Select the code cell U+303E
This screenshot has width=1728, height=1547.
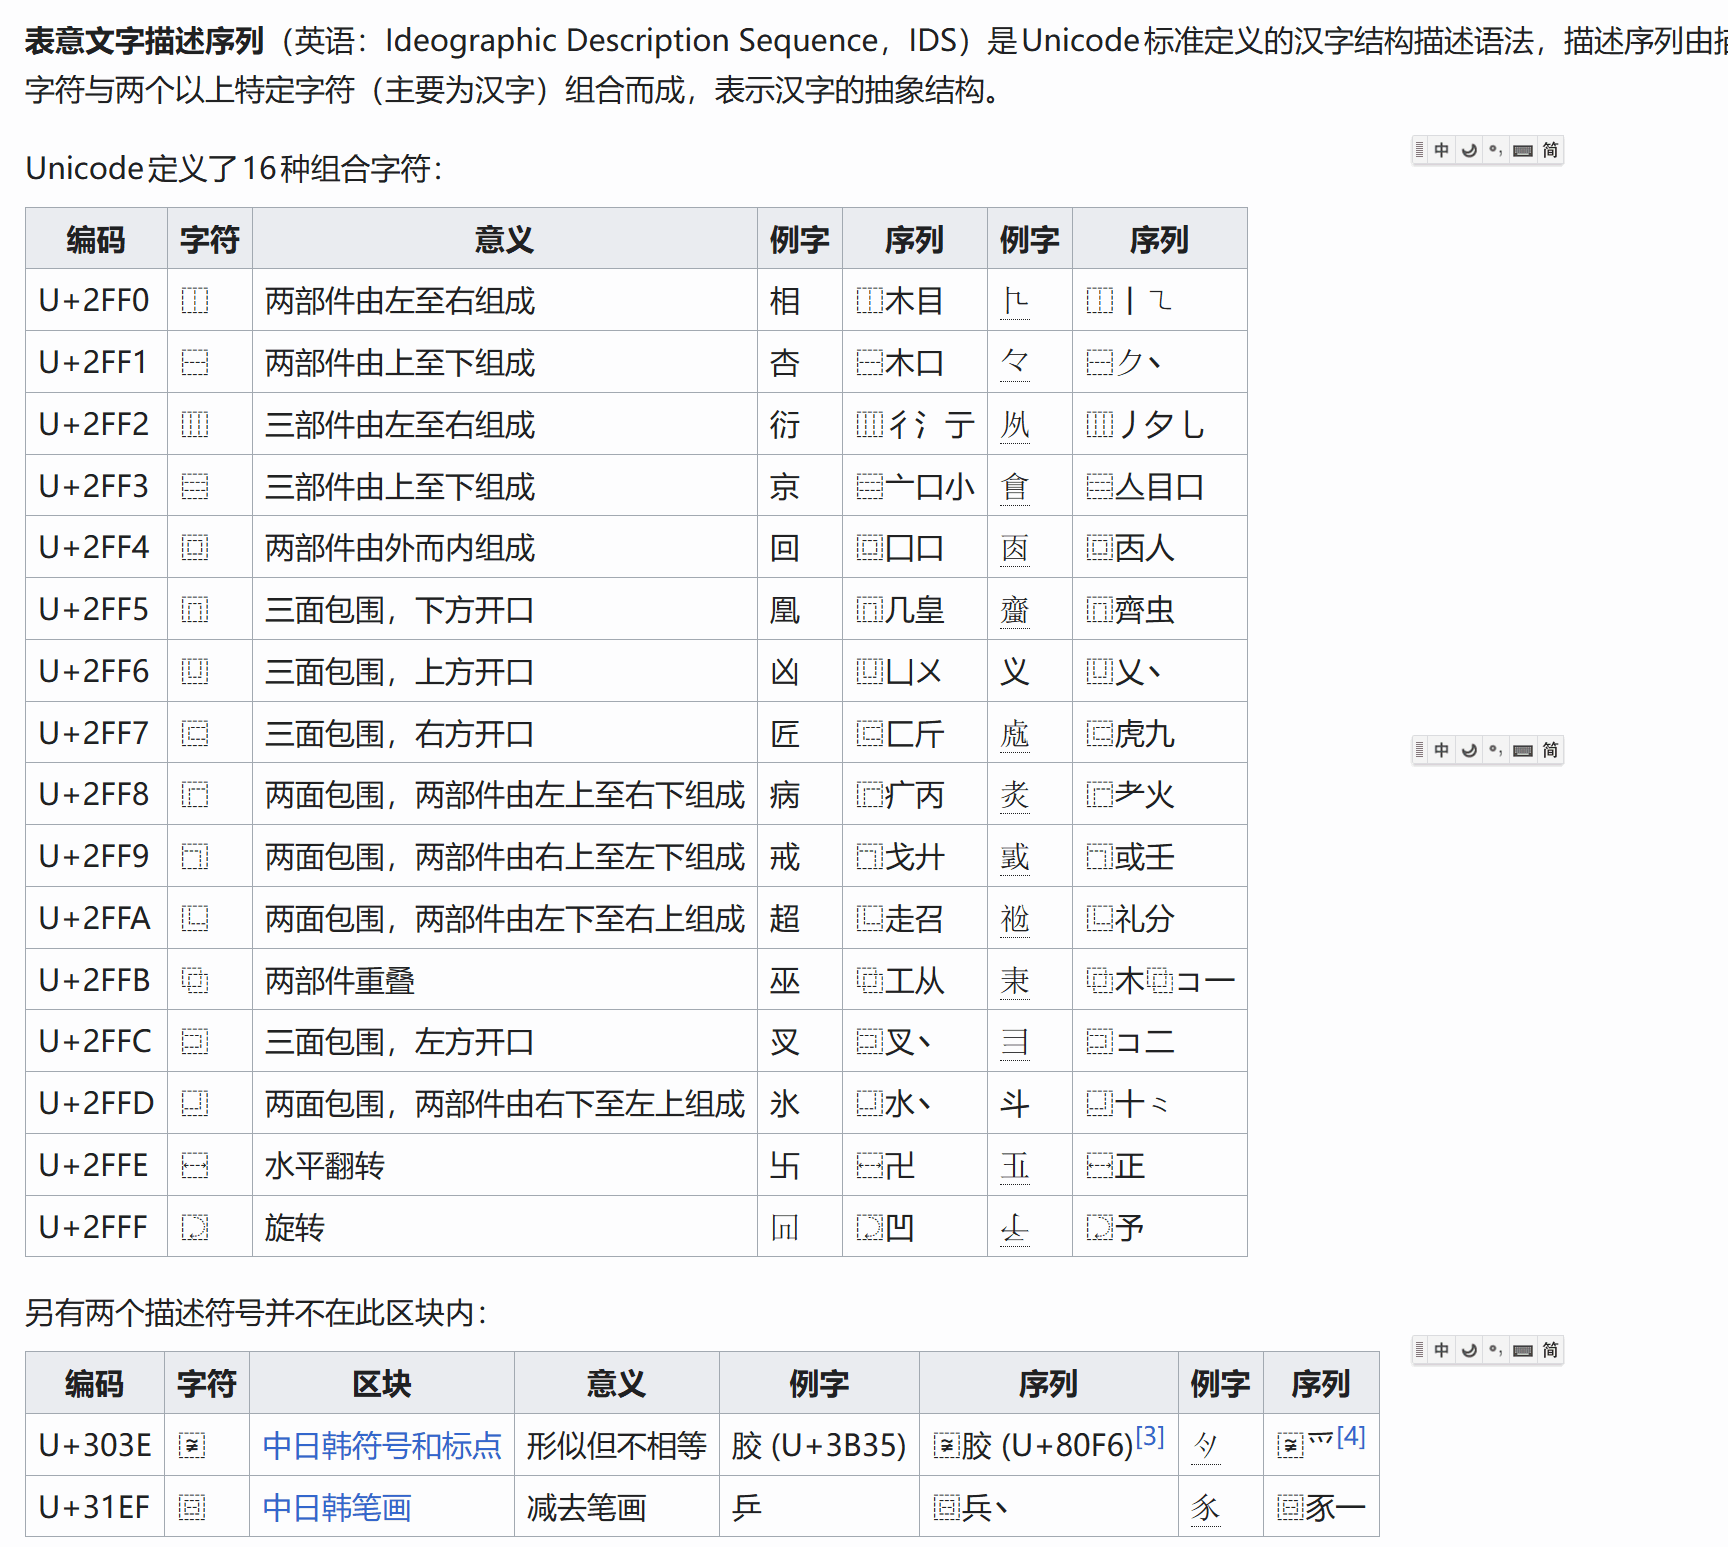tap(95, 1445)
